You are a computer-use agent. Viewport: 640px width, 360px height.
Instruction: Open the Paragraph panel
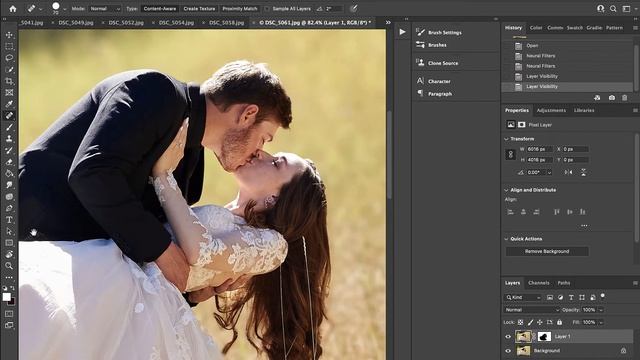click(x=440, y=94)
